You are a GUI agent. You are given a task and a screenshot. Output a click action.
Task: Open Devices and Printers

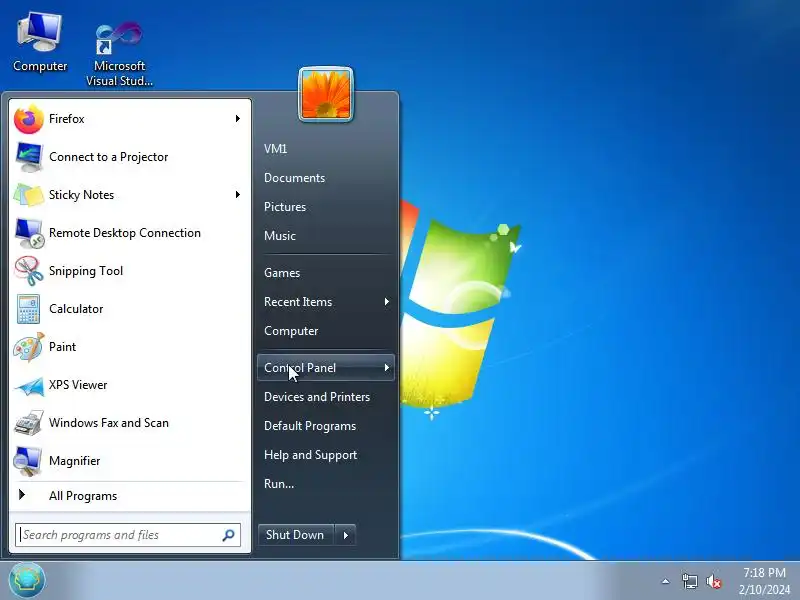pyautogui.click(x=317, y=397)
